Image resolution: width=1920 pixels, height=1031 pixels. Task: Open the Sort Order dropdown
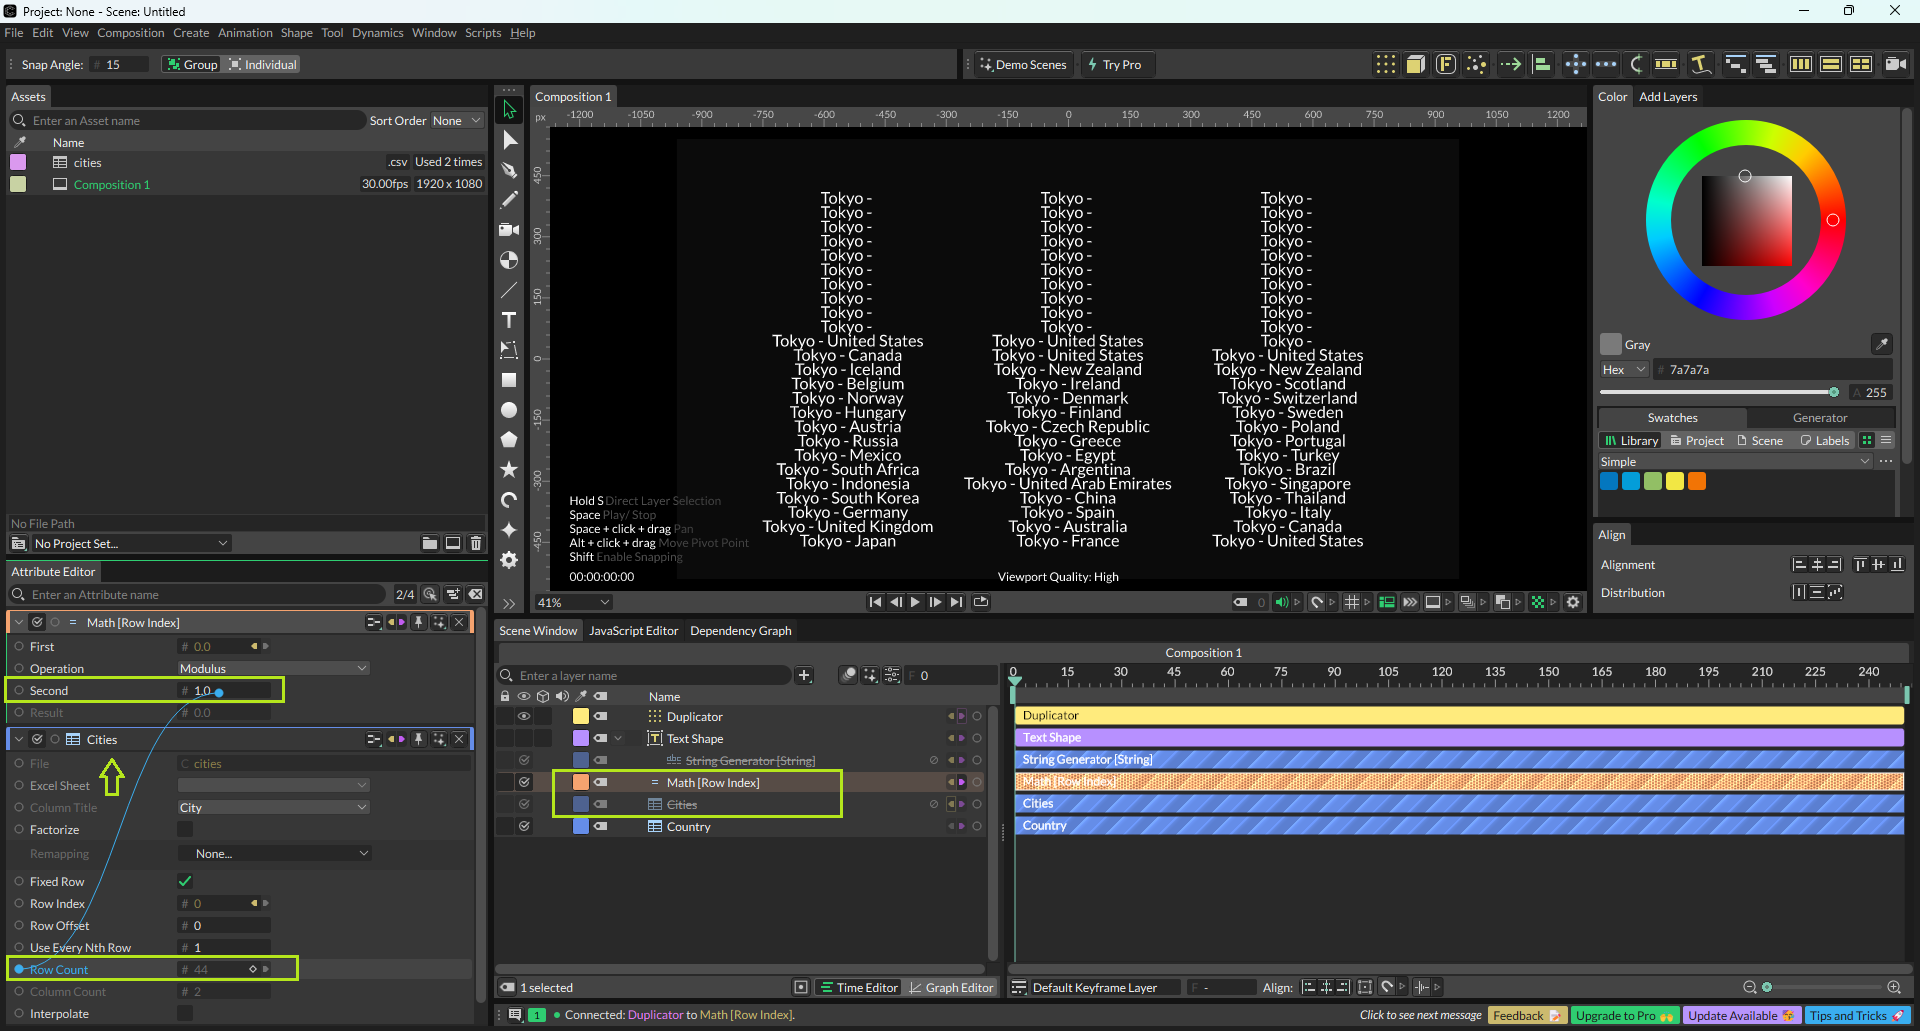(x=456, y=121)
